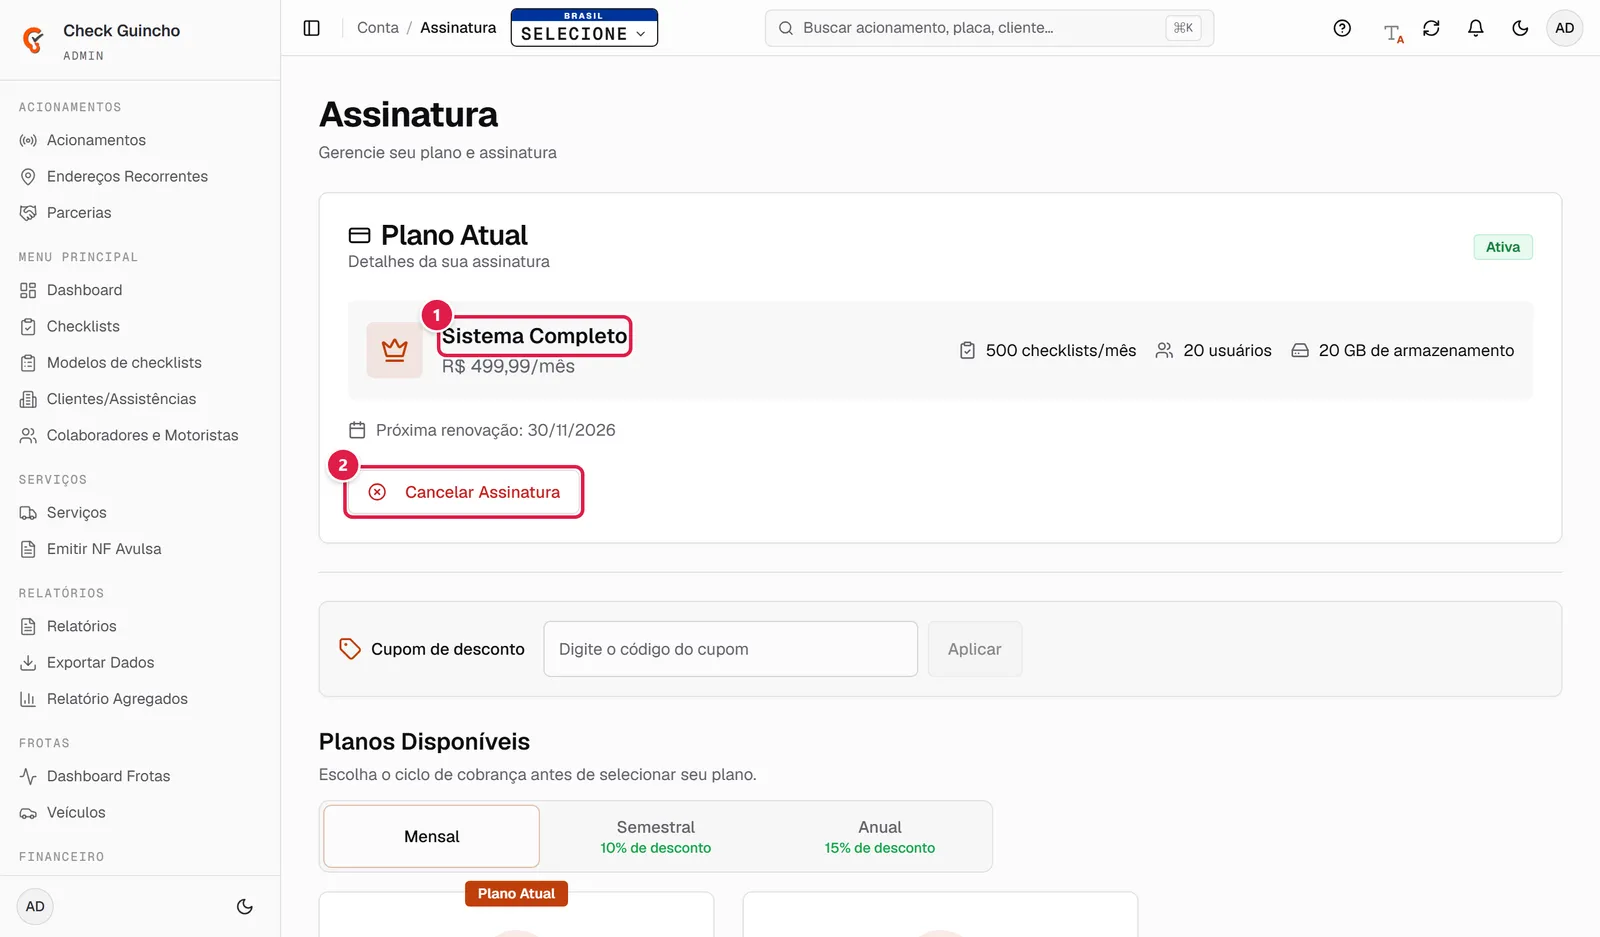
Task: Click the Aplicar coupon button
Action: coord(975,649)
